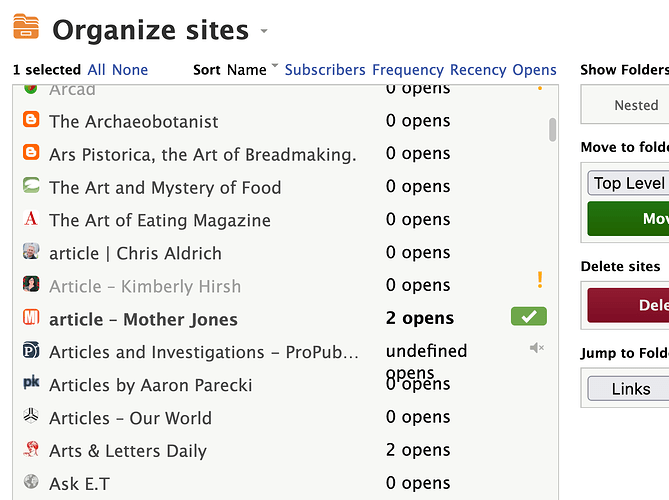The width and height of the screenshot is (669, 500).
Task: Click The Archaeobotanist Blogger icon
Action: (x=31, y=119)
